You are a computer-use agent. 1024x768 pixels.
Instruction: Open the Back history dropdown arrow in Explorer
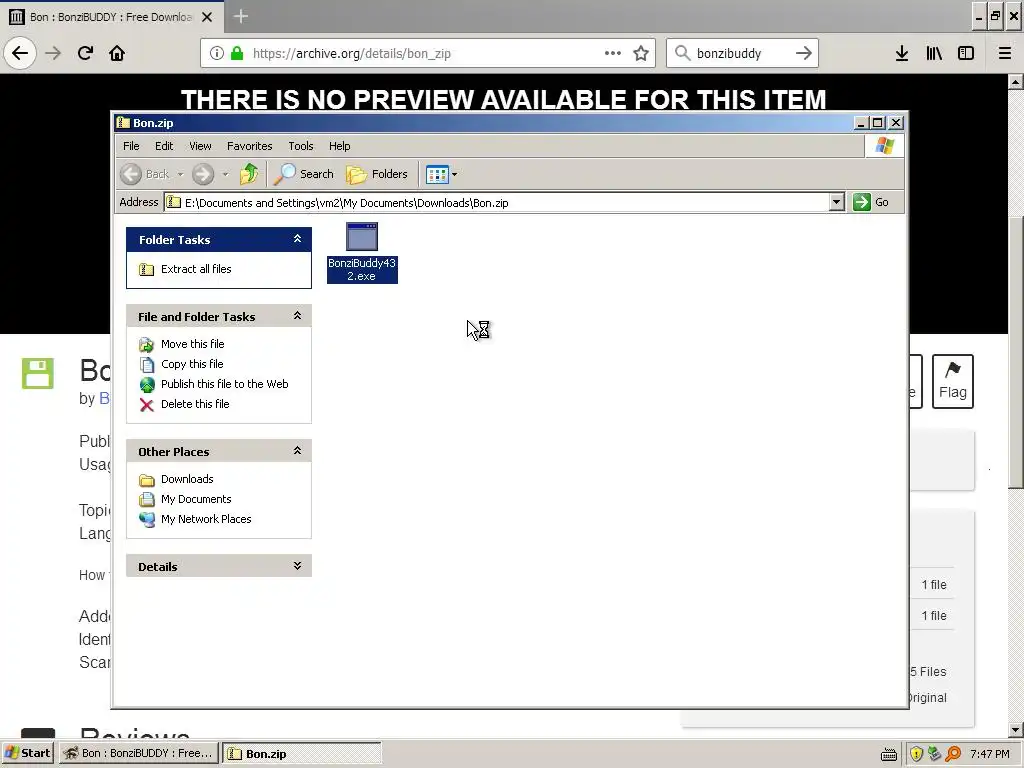[x=180, y=174]
